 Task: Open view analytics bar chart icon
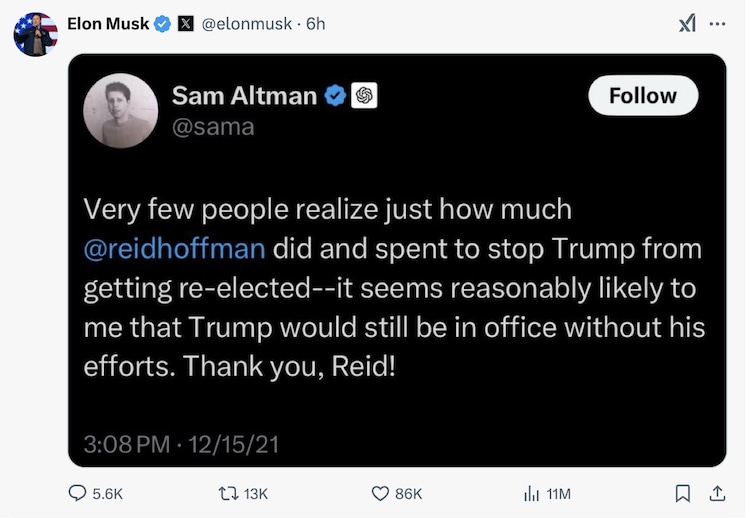click(532, 493)
